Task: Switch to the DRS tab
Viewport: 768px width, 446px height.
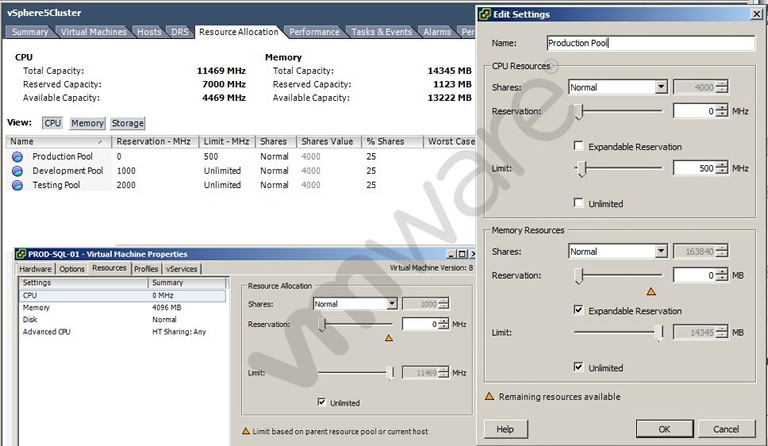Action: 179,32
